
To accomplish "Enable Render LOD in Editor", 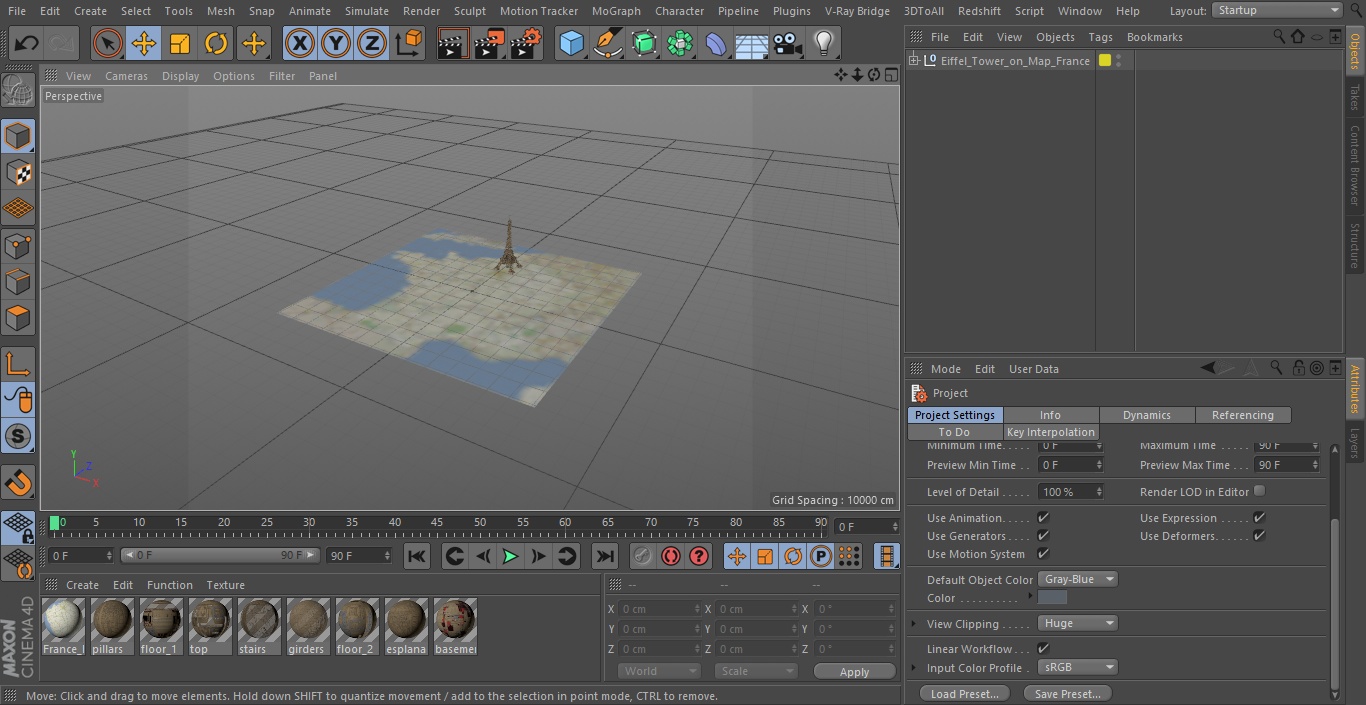I will pos(1259,491).
